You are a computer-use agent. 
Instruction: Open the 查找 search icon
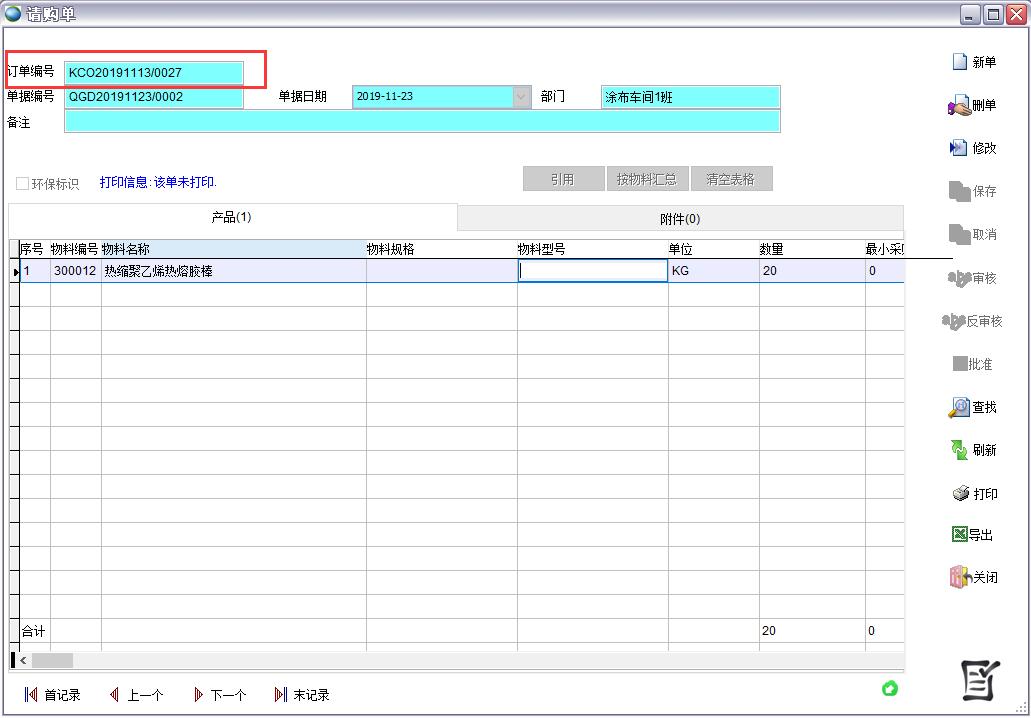[959, 407]
